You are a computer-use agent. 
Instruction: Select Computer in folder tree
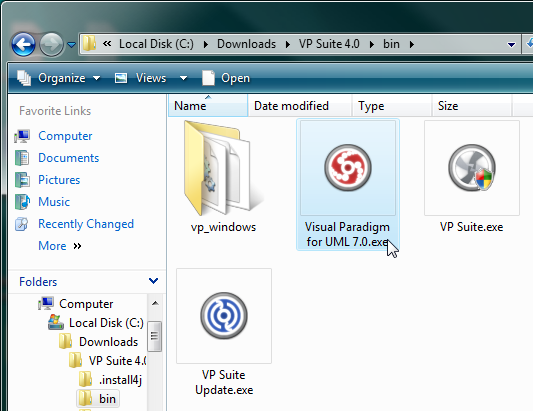point(86,304)
